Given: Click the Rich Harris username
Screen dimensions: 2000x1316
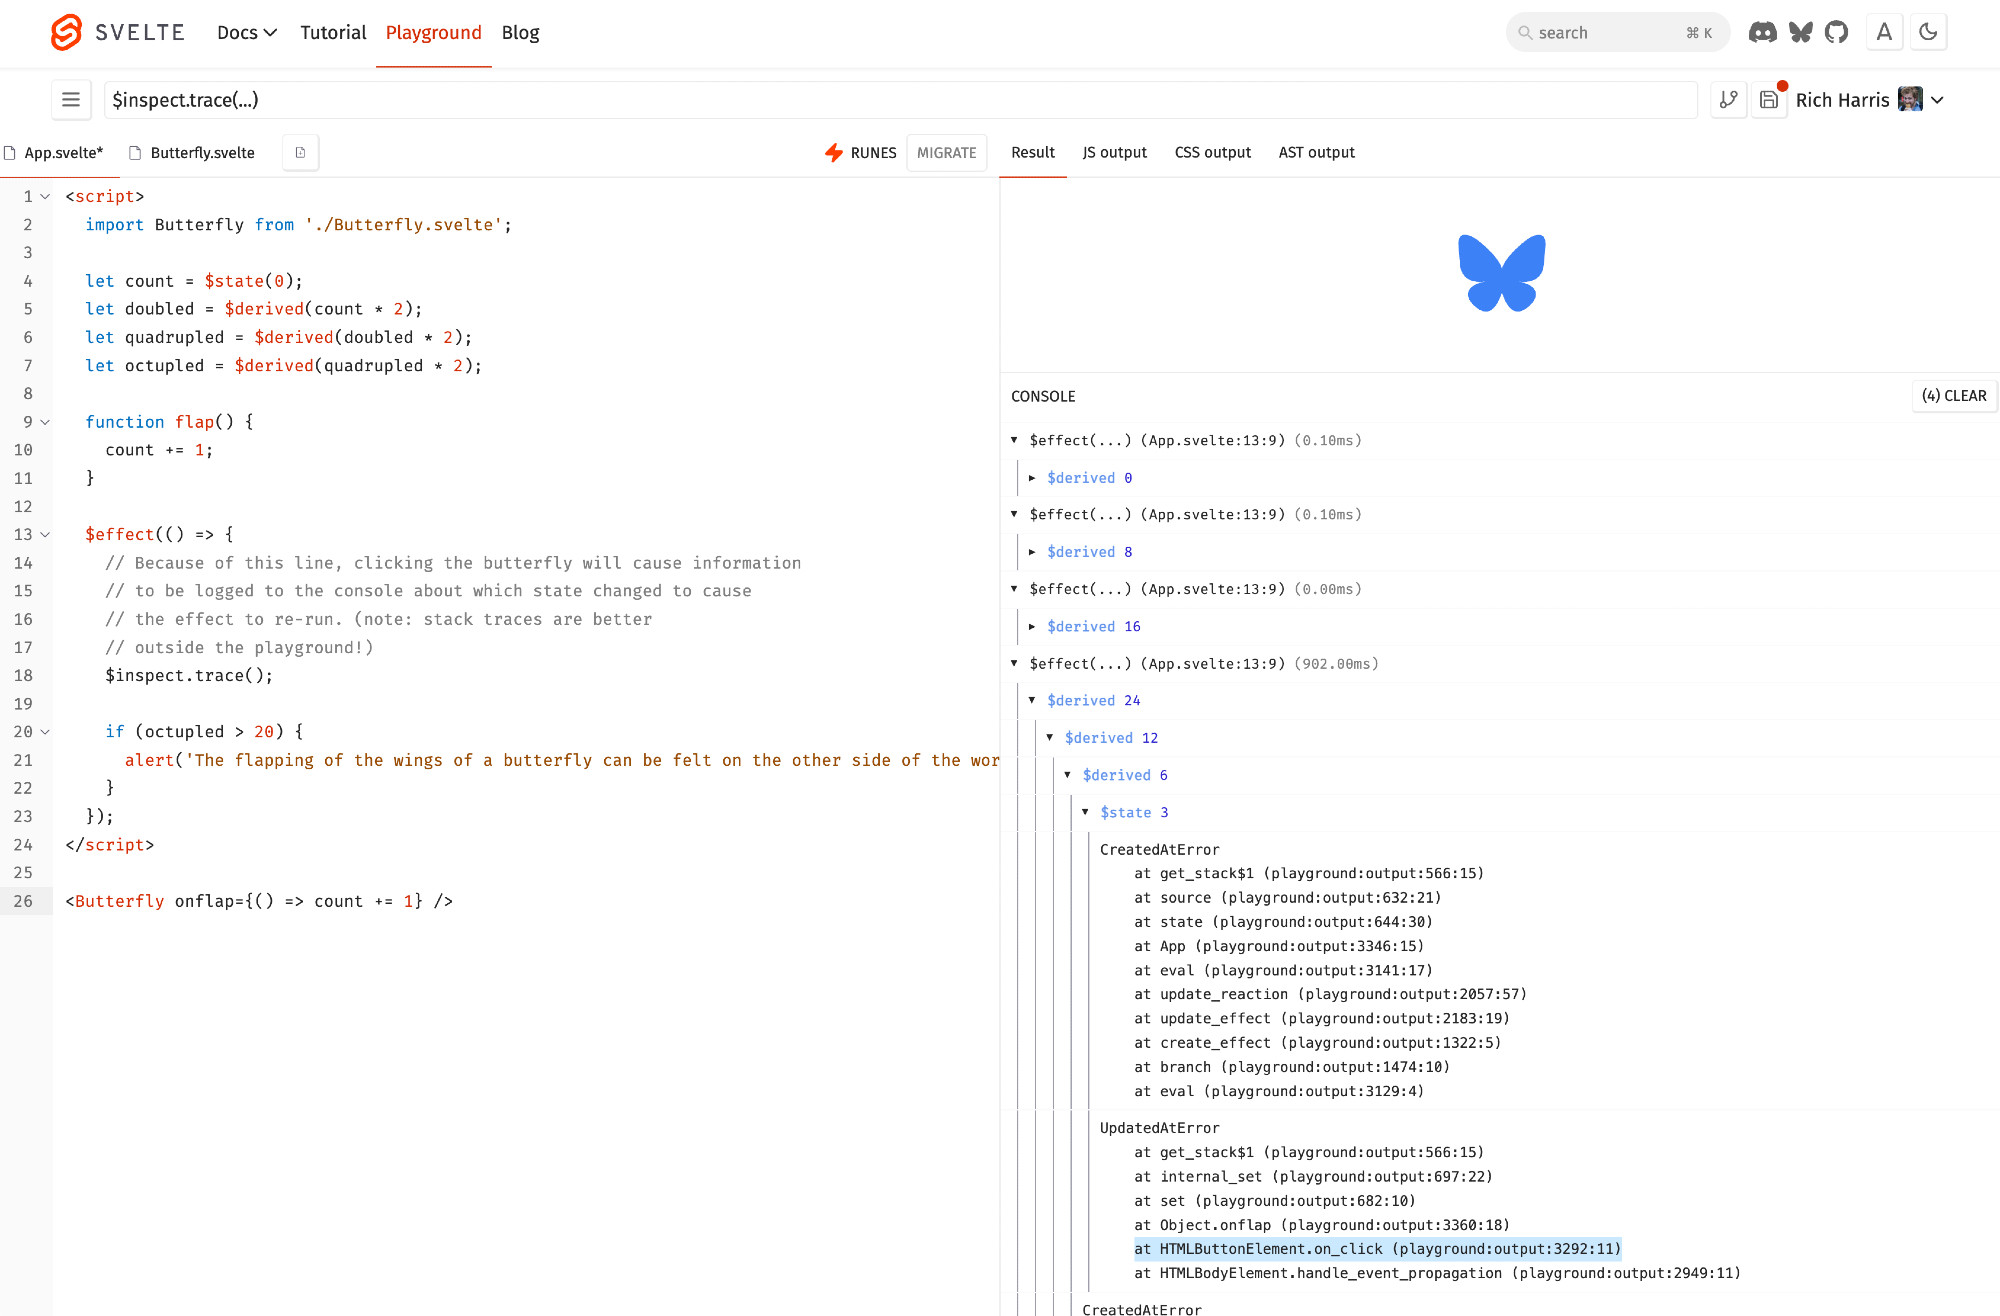Looking at the screenshot, I should point(1842,100).
